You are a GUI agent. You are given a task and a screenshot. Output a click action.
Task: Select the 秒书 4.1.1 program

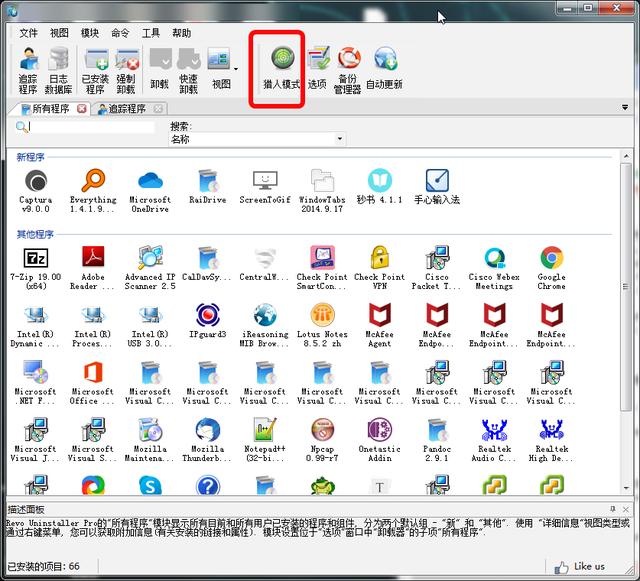[380, 187]
